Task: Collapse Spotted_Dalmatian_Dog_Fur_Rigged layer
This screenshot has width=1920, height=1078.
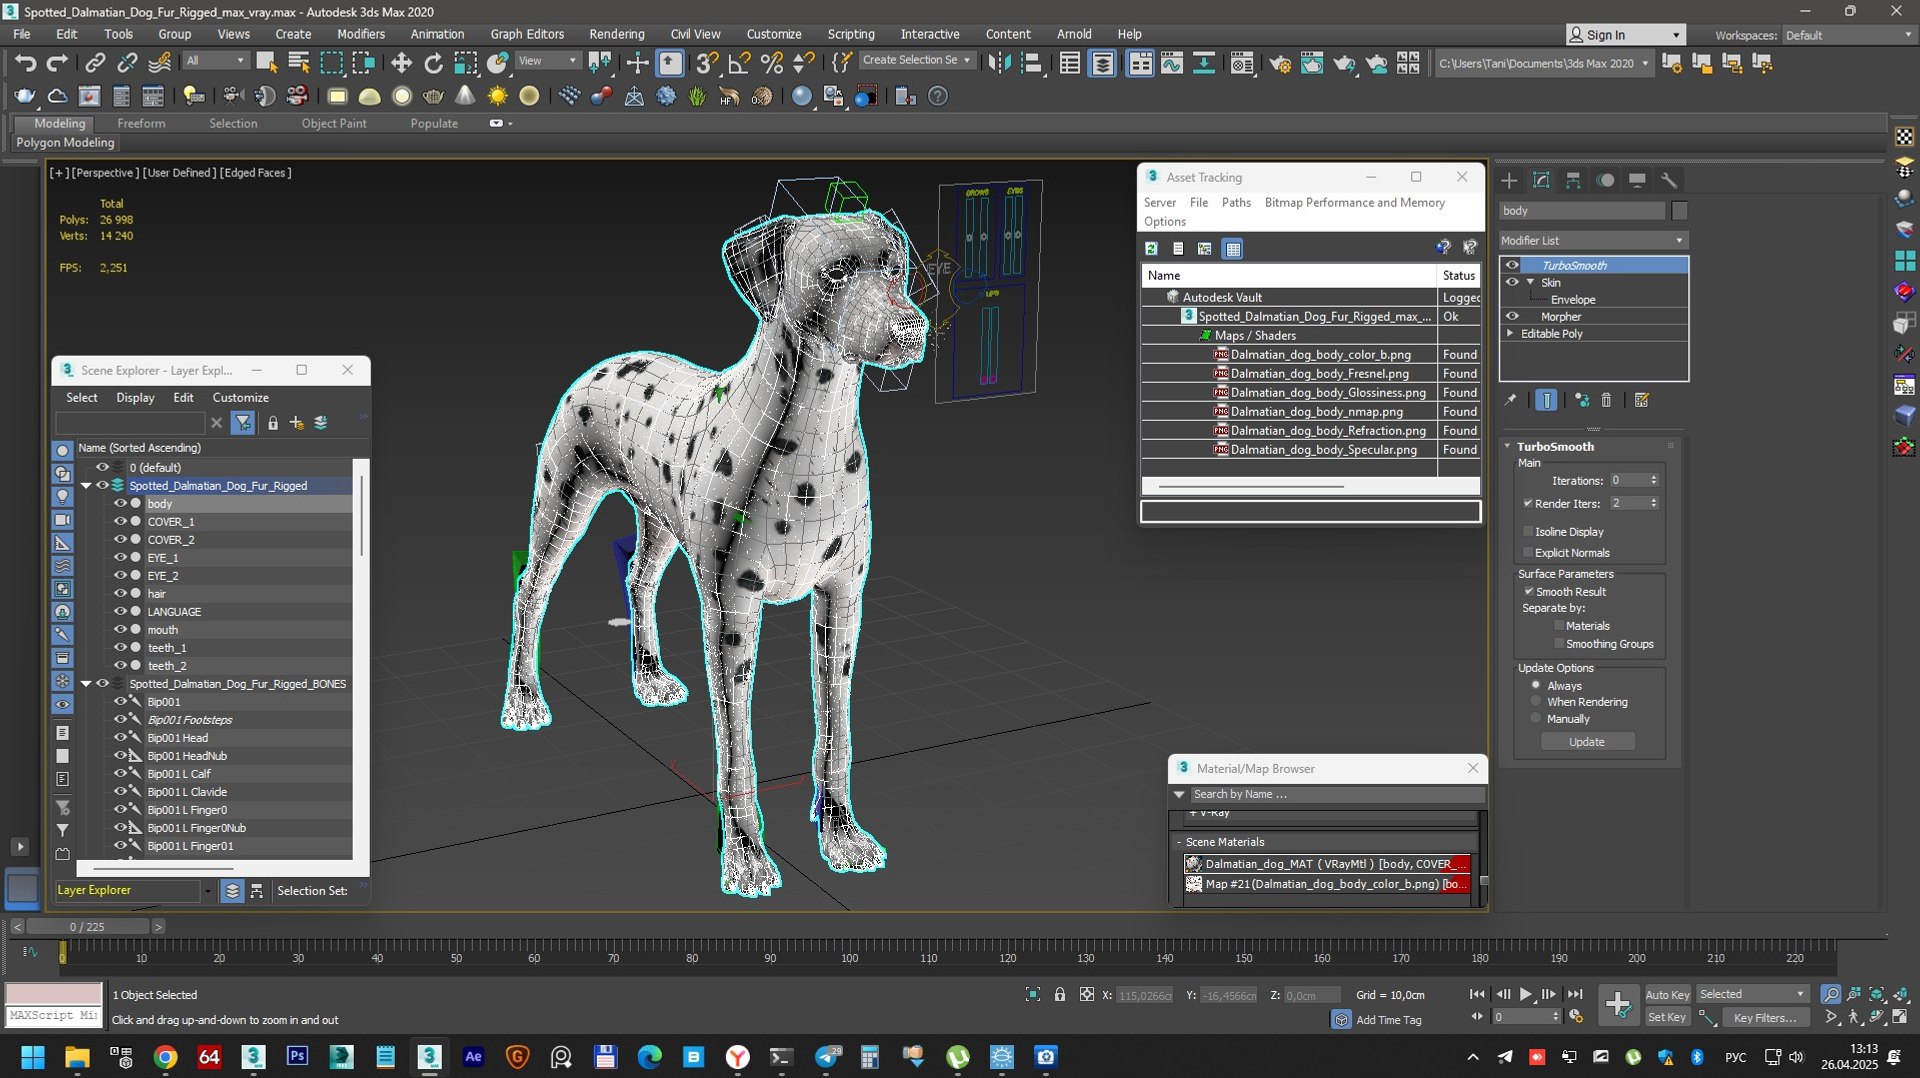Action: (86, 485)
